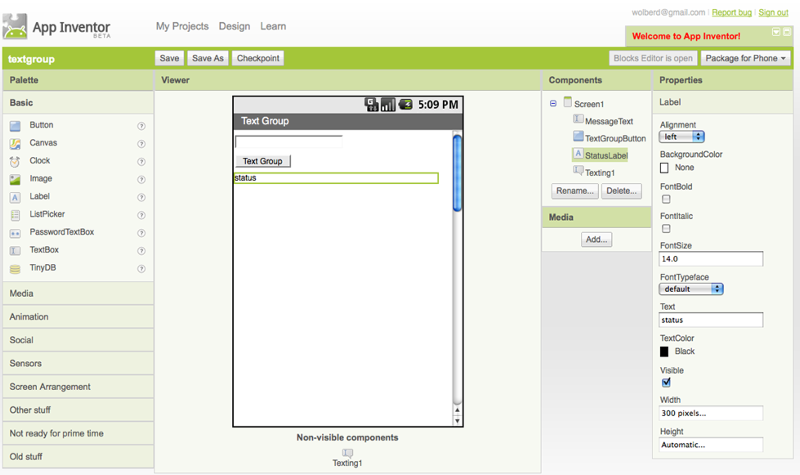This screenshot has width=800, height=475.
Task: Open the Design tab
Action: coord(234,26)
